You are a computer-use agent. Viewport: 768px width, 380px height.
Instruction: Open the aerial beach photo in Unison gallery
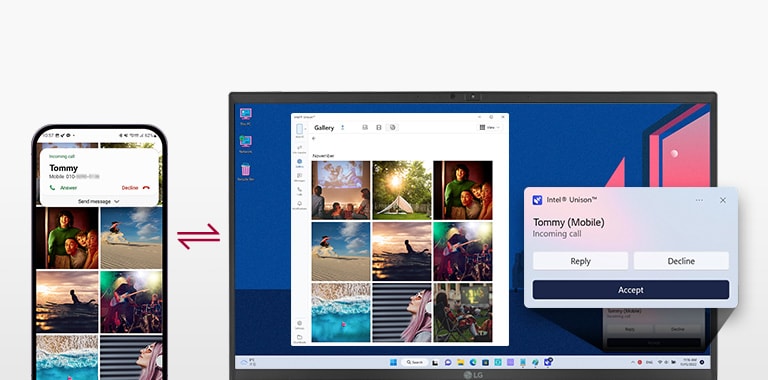[341, 312]
